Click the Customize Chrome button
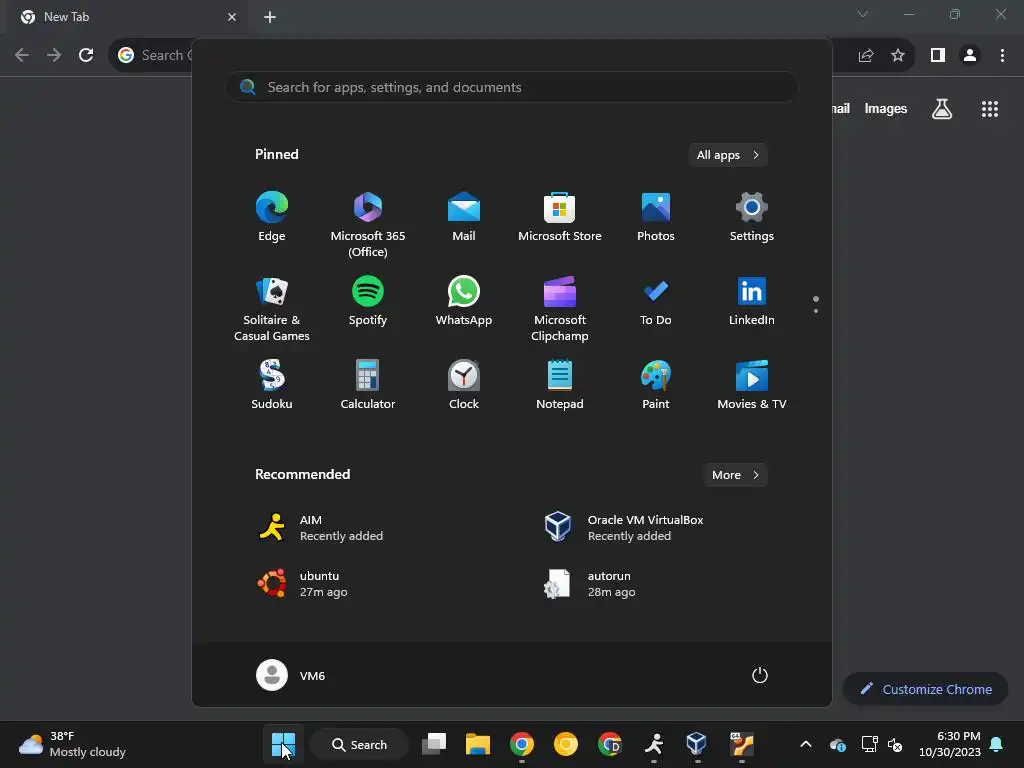Screen dimensions: 1024x768 tap(925, 689)
